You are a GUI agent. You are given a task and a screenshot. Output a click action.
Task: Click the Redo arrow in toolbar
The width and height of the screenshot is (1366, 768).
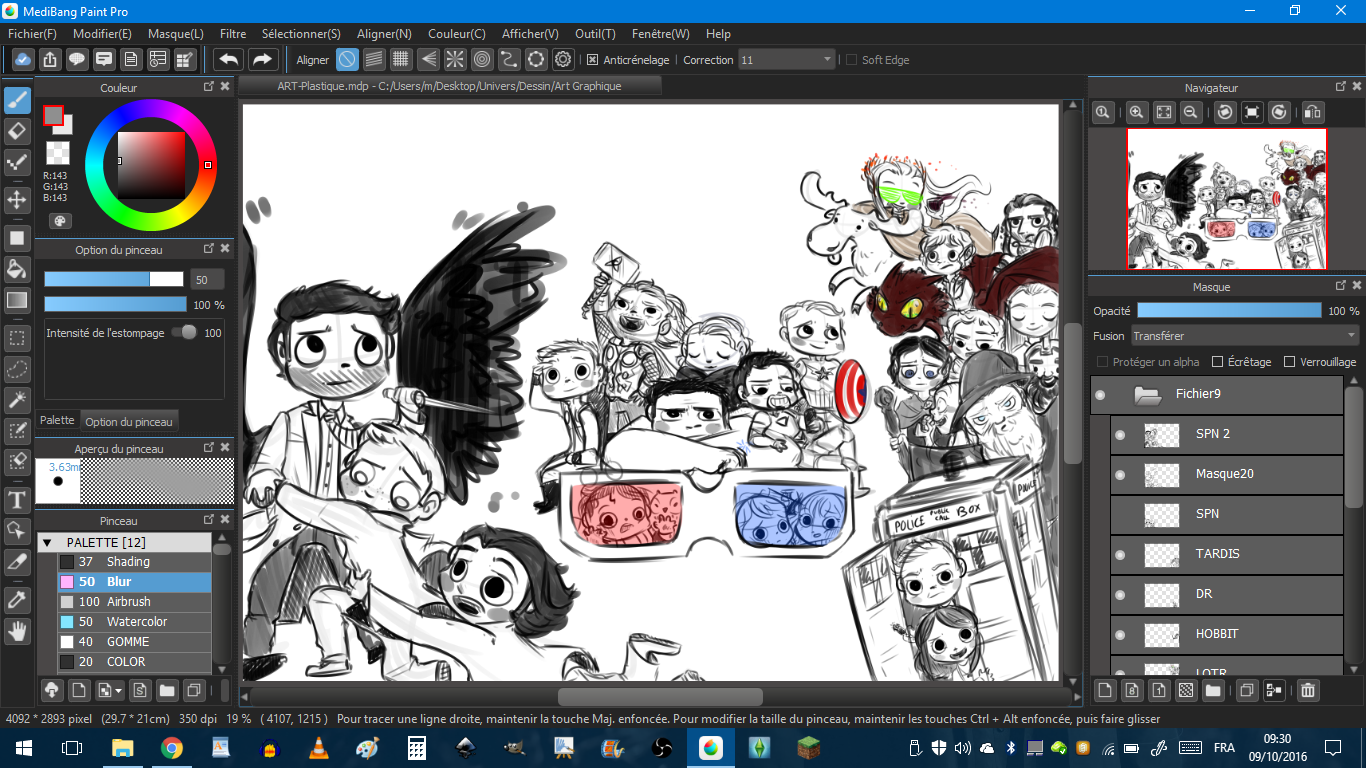tap(262, 60)
